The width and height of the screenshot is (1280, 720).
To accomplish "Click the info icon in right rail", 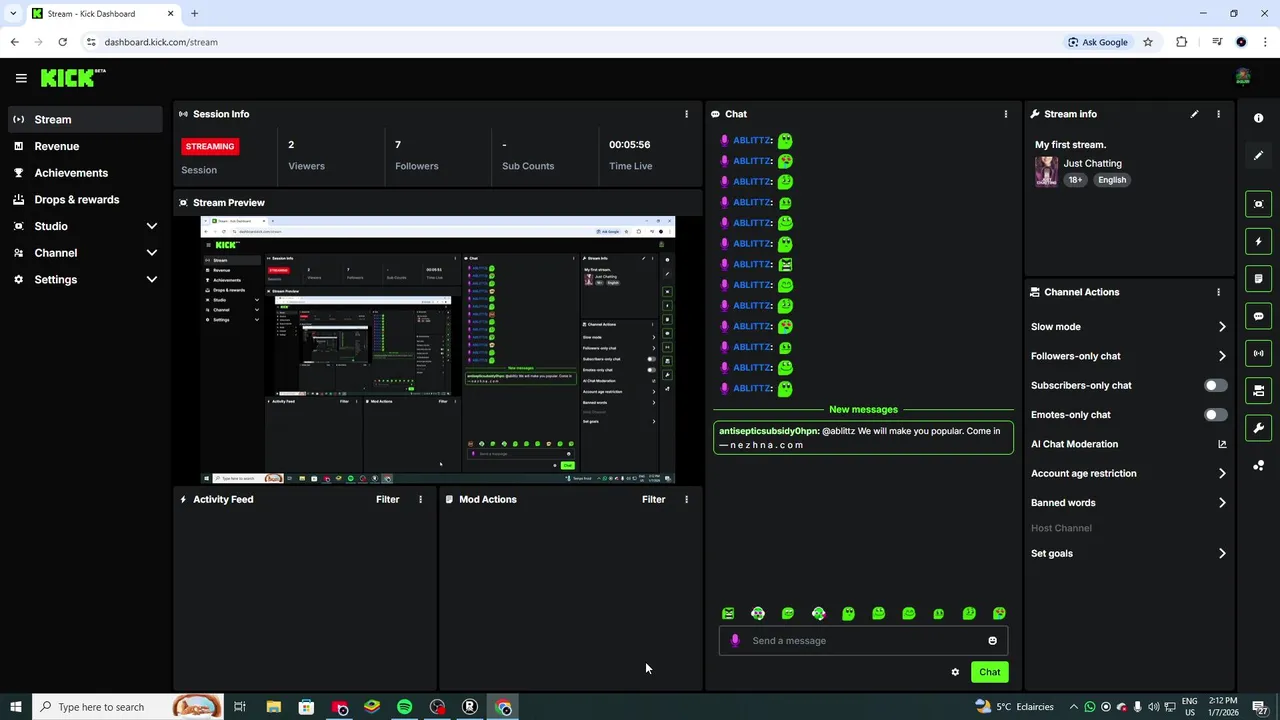I will pyautogui.click(x=1258, y=118).
